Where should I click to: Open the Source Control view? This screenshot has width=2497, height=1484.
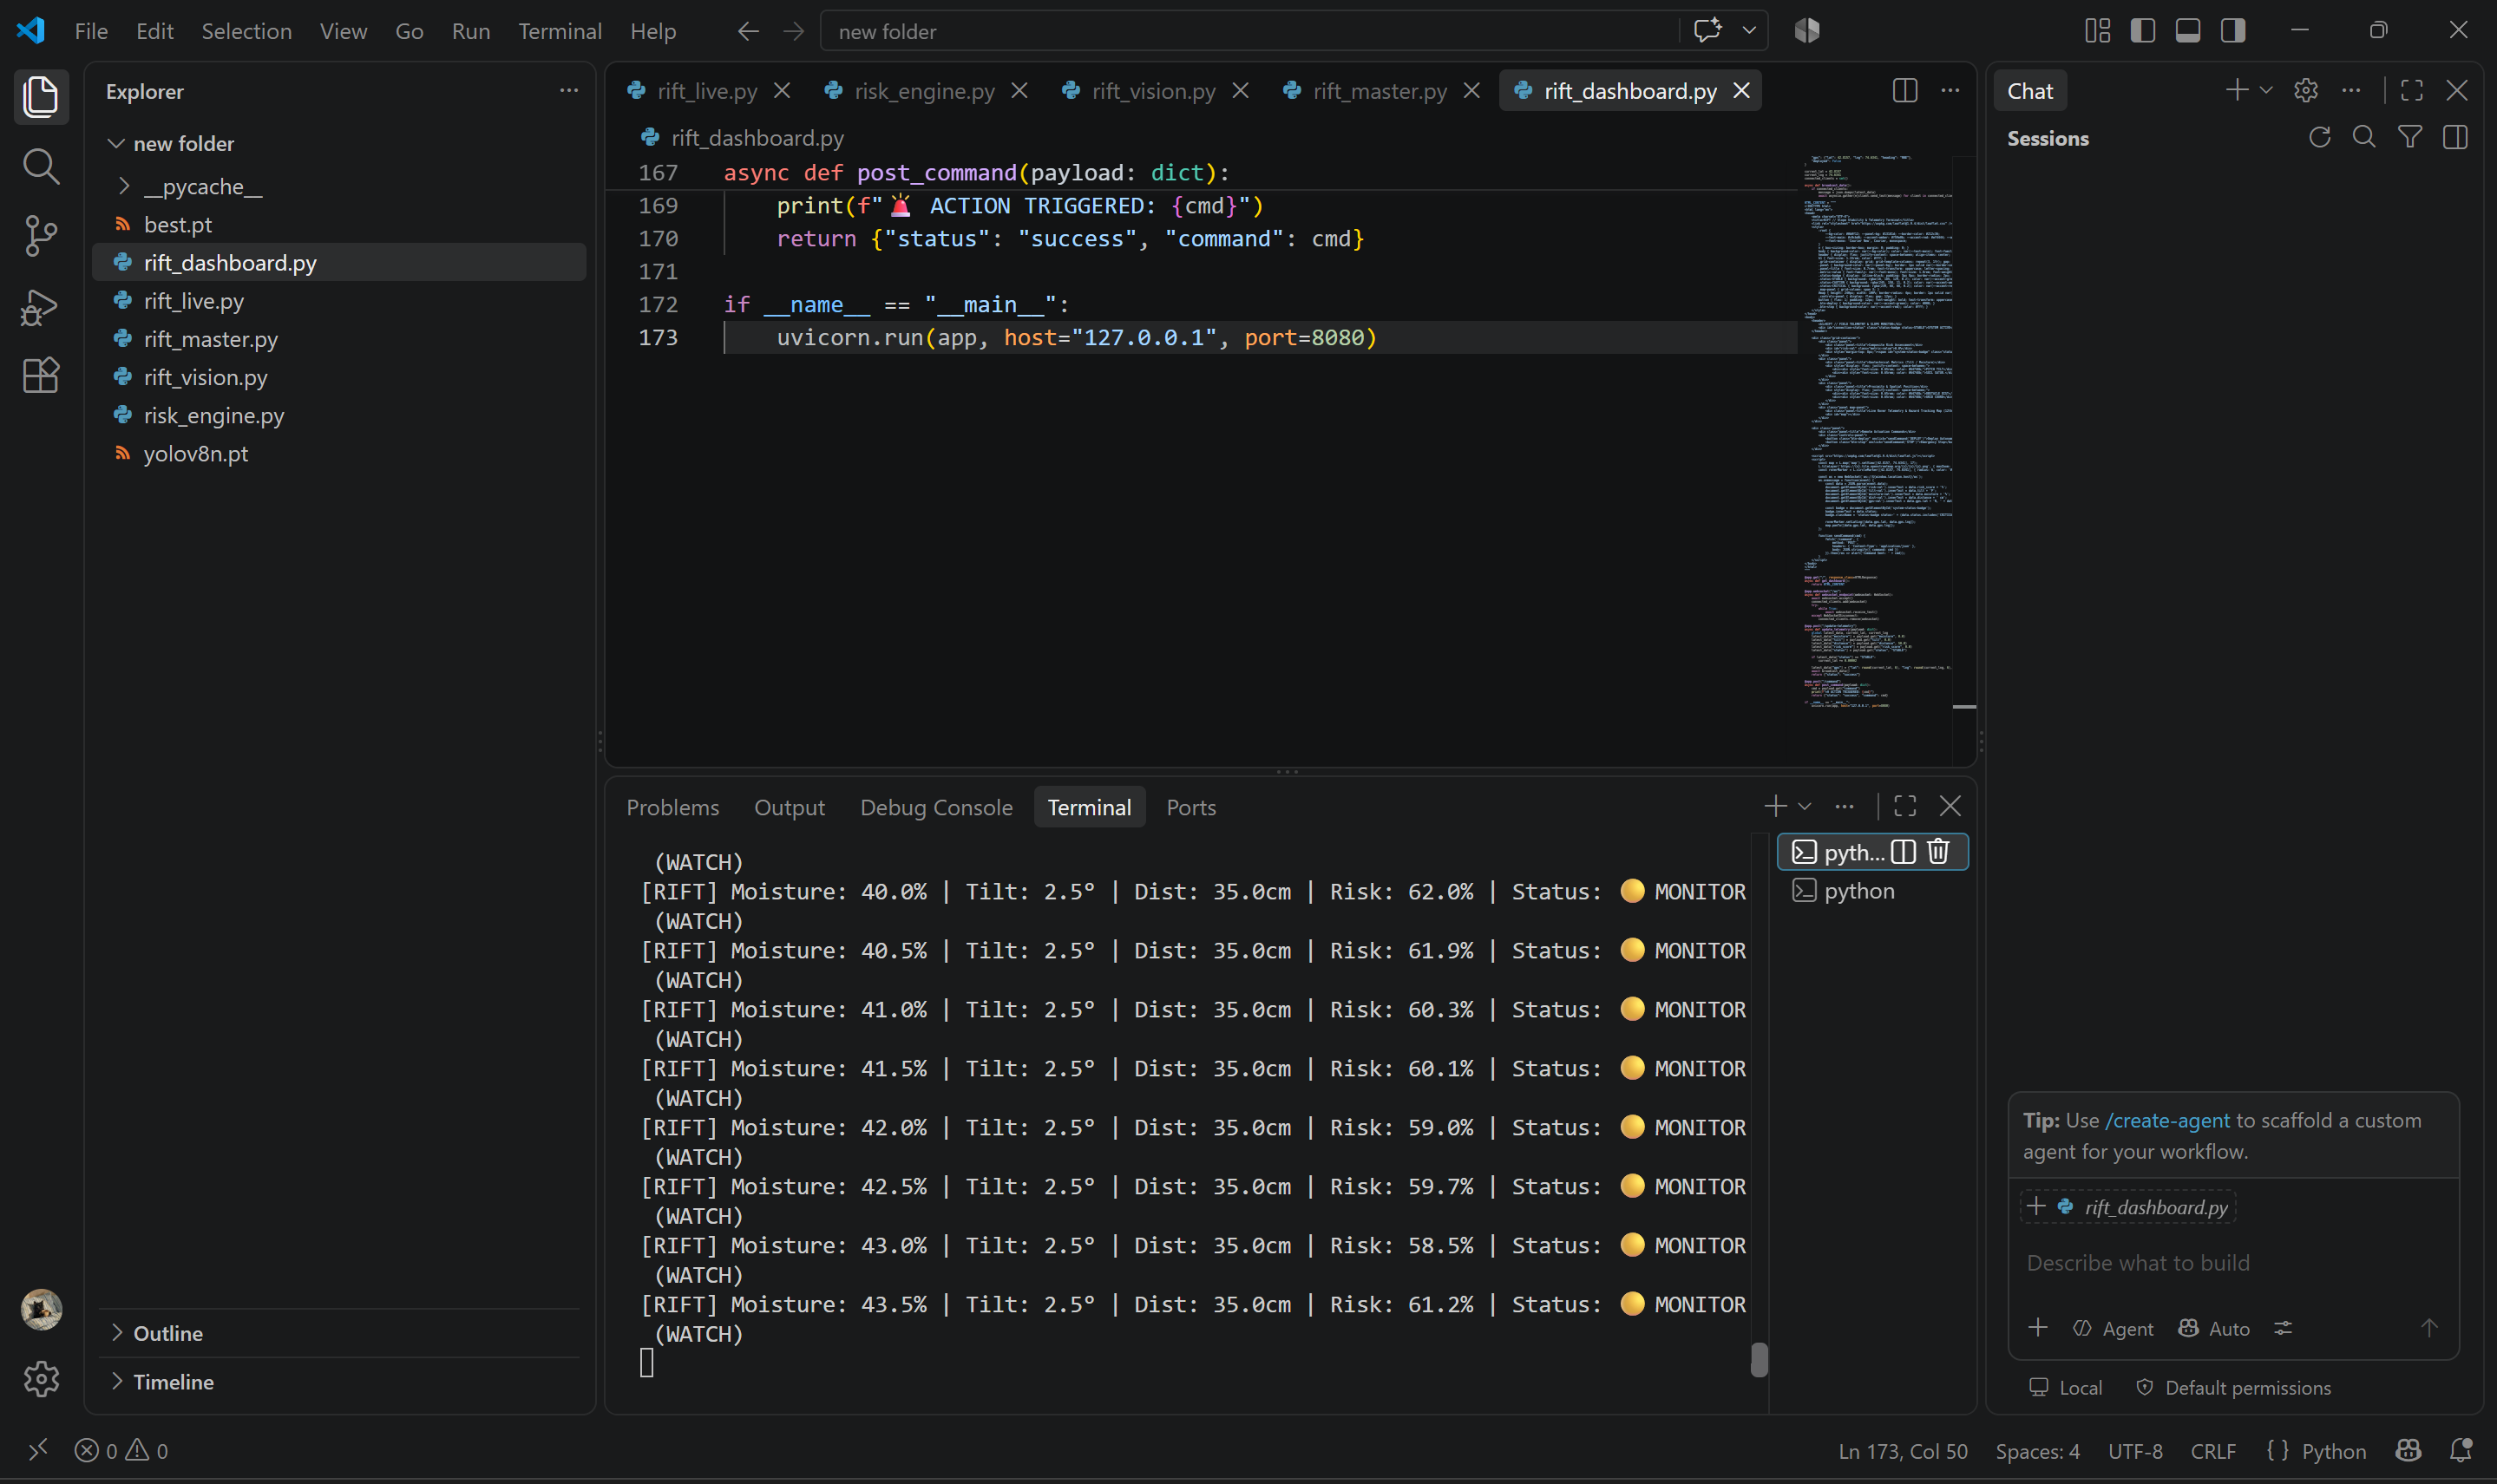point(41,236)
